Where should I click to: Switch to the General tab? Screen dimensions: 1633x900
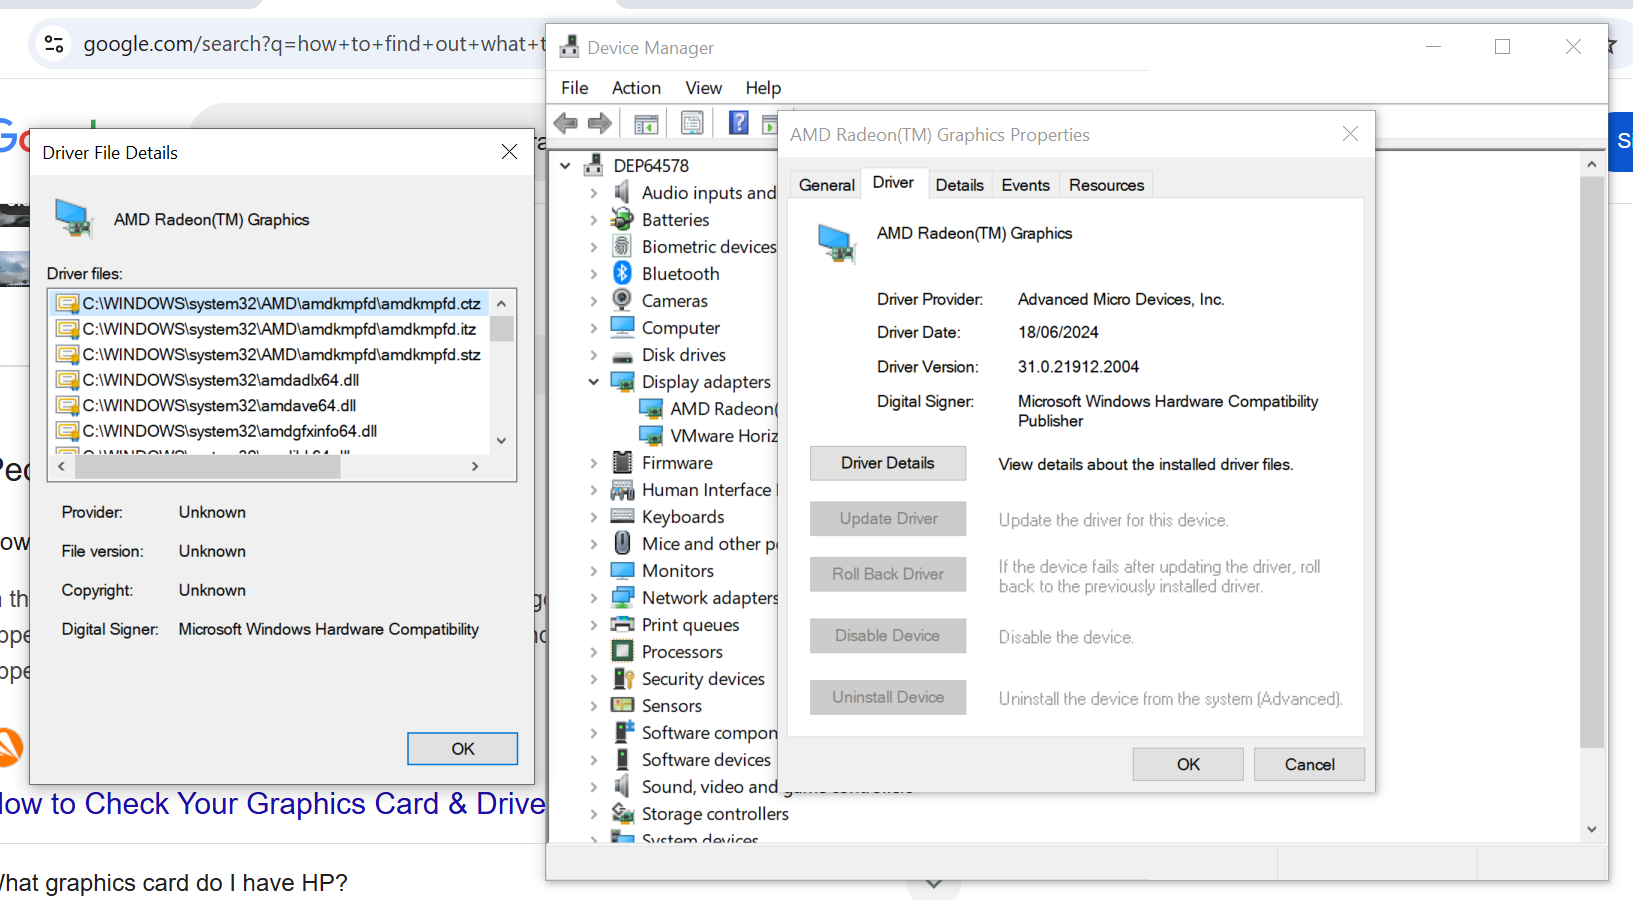[x=827, y=185]
